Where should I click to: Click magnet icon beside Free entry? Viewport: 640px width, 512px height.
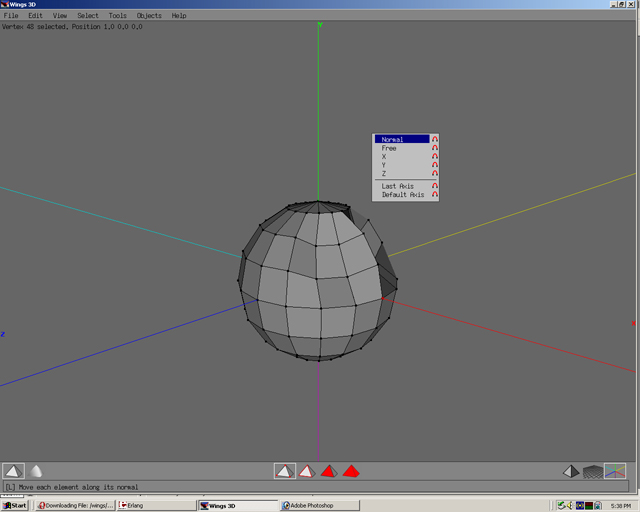click(x=435, y=148)
